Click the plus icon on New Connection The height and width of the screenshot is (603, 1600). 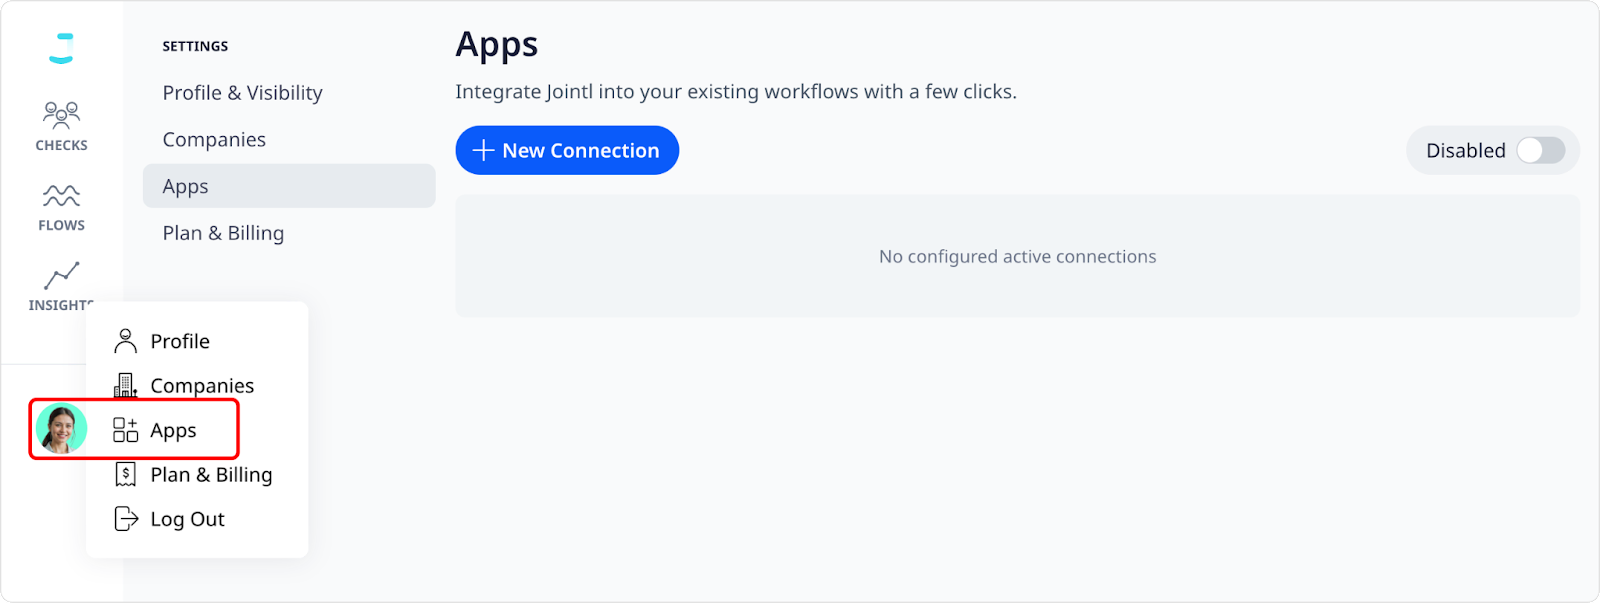[483, 150]
